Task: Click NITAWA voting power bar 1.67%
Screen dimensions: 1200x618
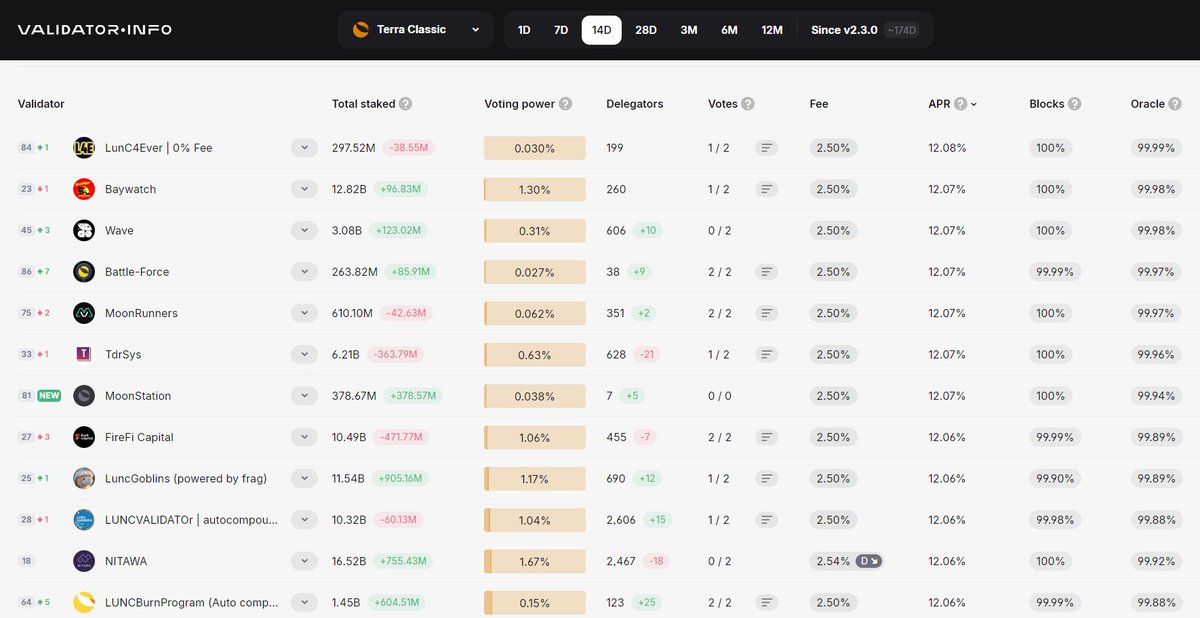Action: 535,561
